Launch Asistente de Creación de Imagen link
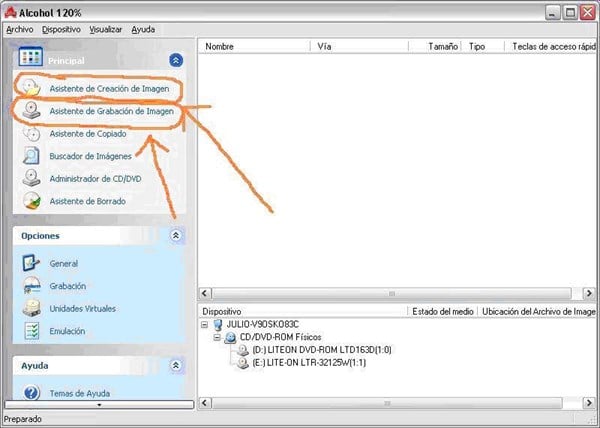This screenshot has height=428, width=600. (109, 88)
